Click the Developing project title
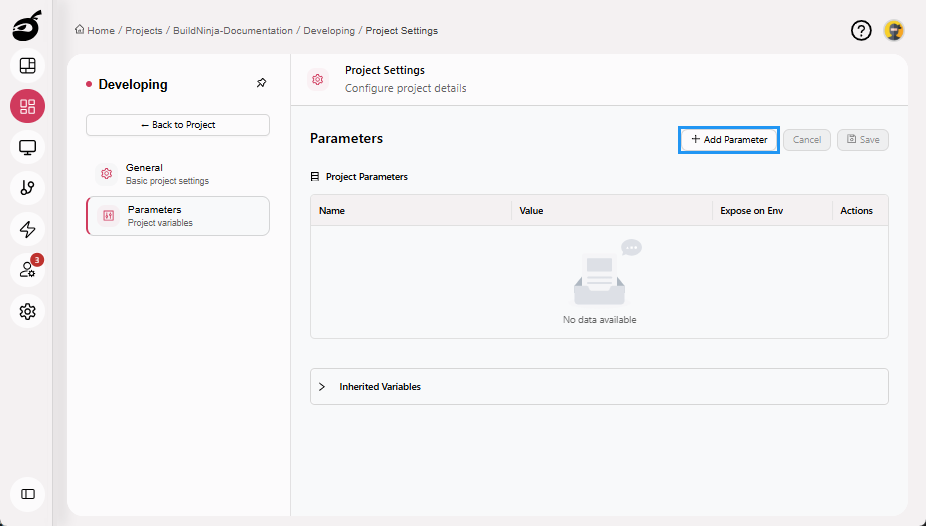 click(x=133, y=84)
